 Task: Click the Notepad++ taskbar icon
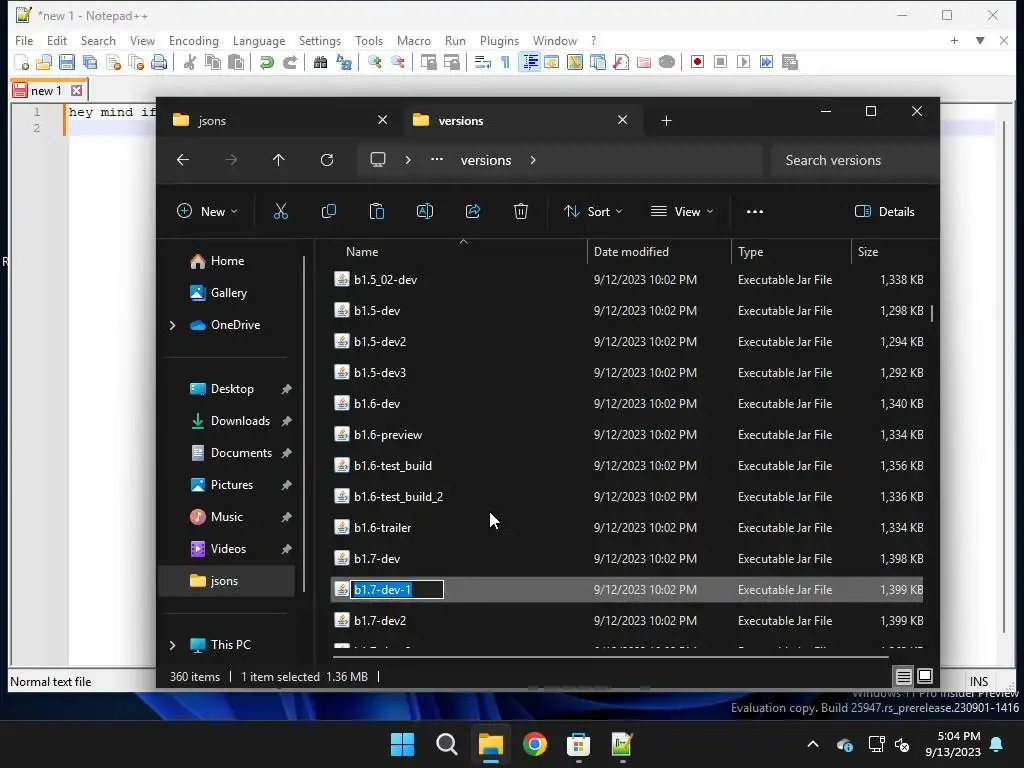point(622,744)
